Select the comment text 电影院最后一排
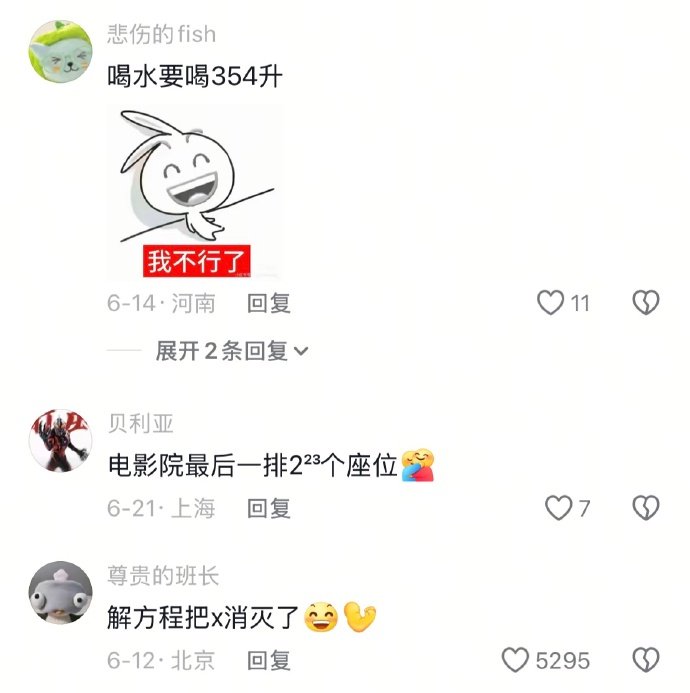 coord(198,466)
